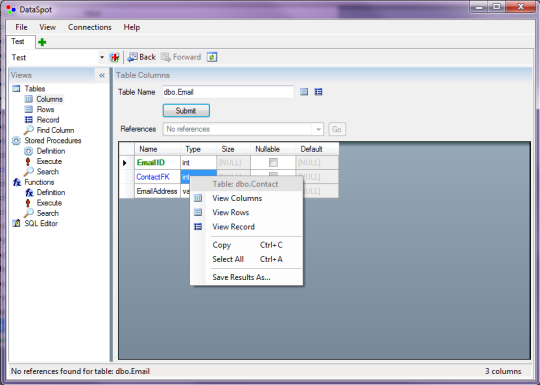Click the Go button beside References

tap(336, 129)
